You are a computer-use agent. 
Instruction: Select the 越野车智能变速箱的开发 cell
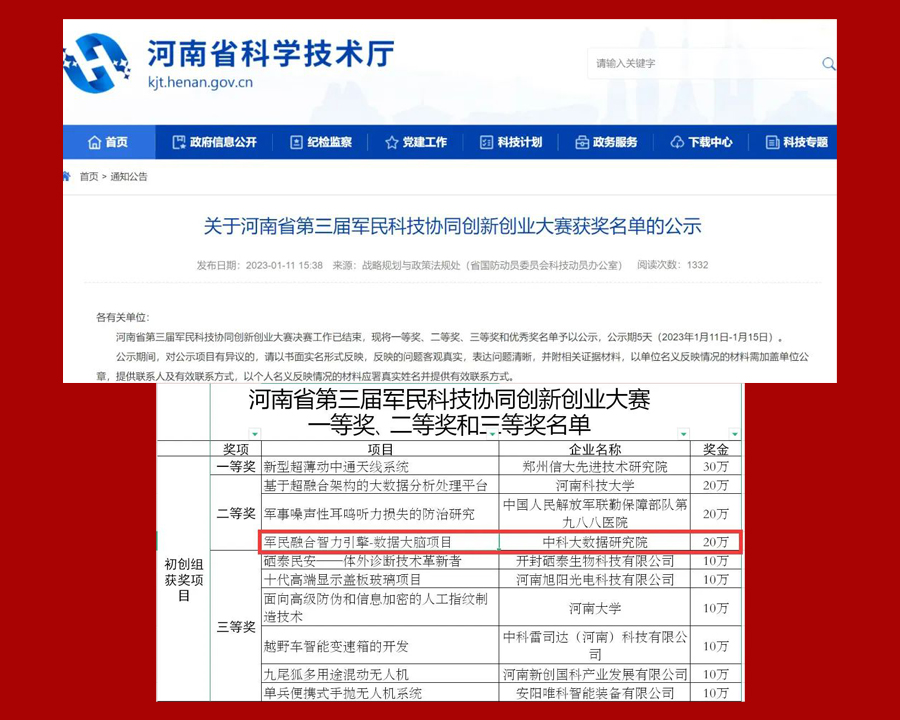click(x=380, y=645)
